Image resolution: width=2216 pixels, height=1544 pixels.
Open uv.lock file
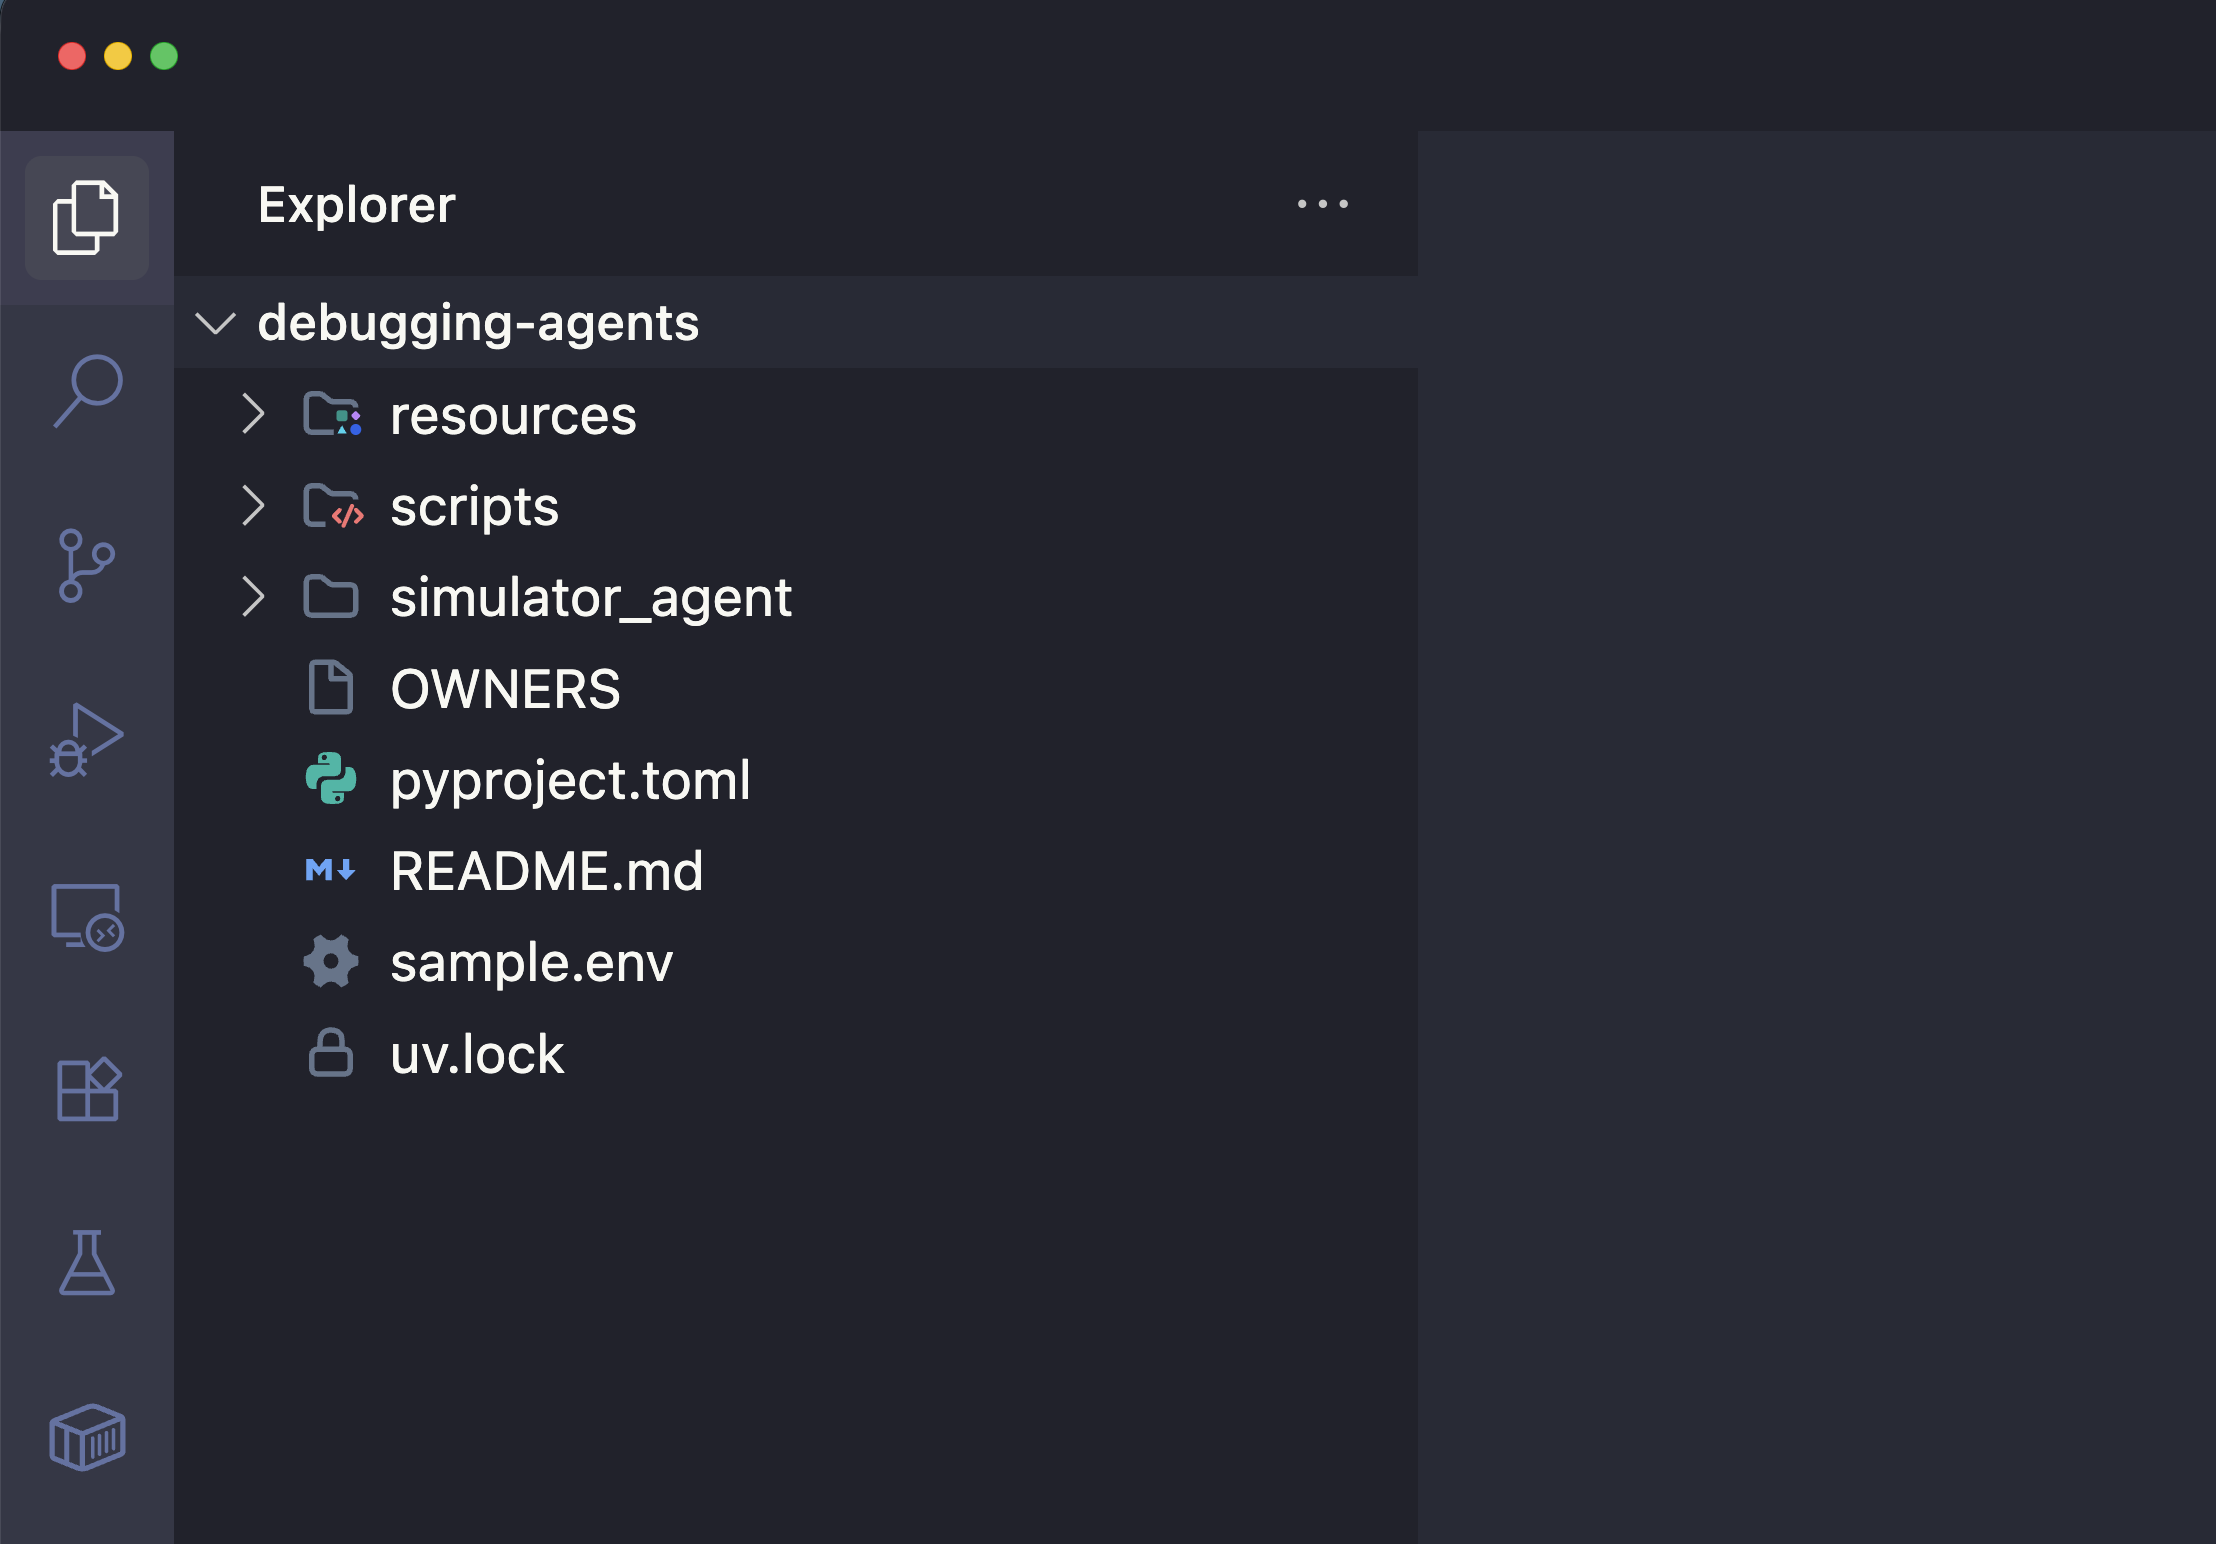coord(477,1055)
